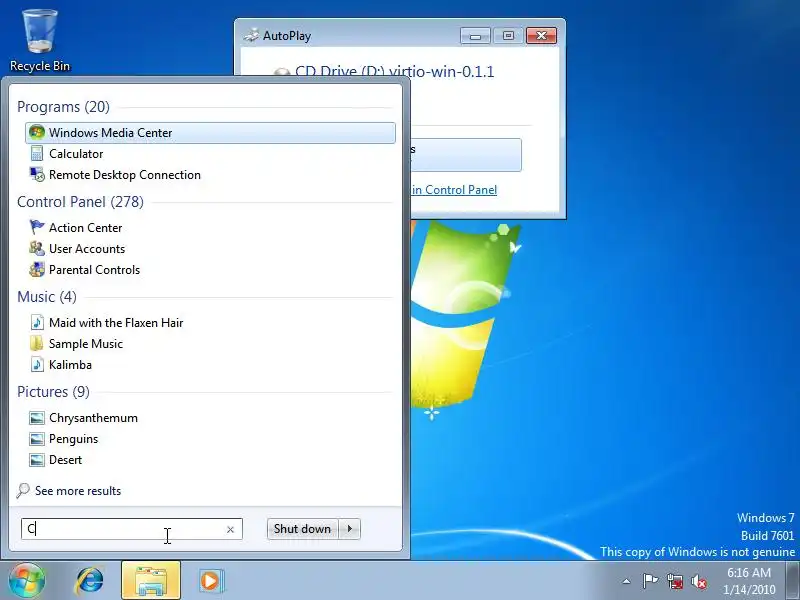Viewport: 800px width, 600px height.
Task: Close the AutoPlay window
Action: 541,36
